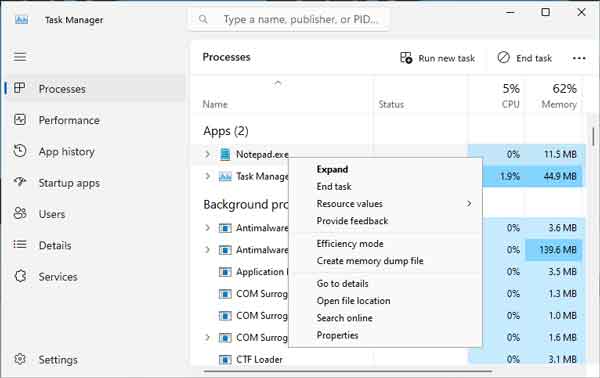
Task: Click the 1.9% CPU value
Action: point(510,176)
